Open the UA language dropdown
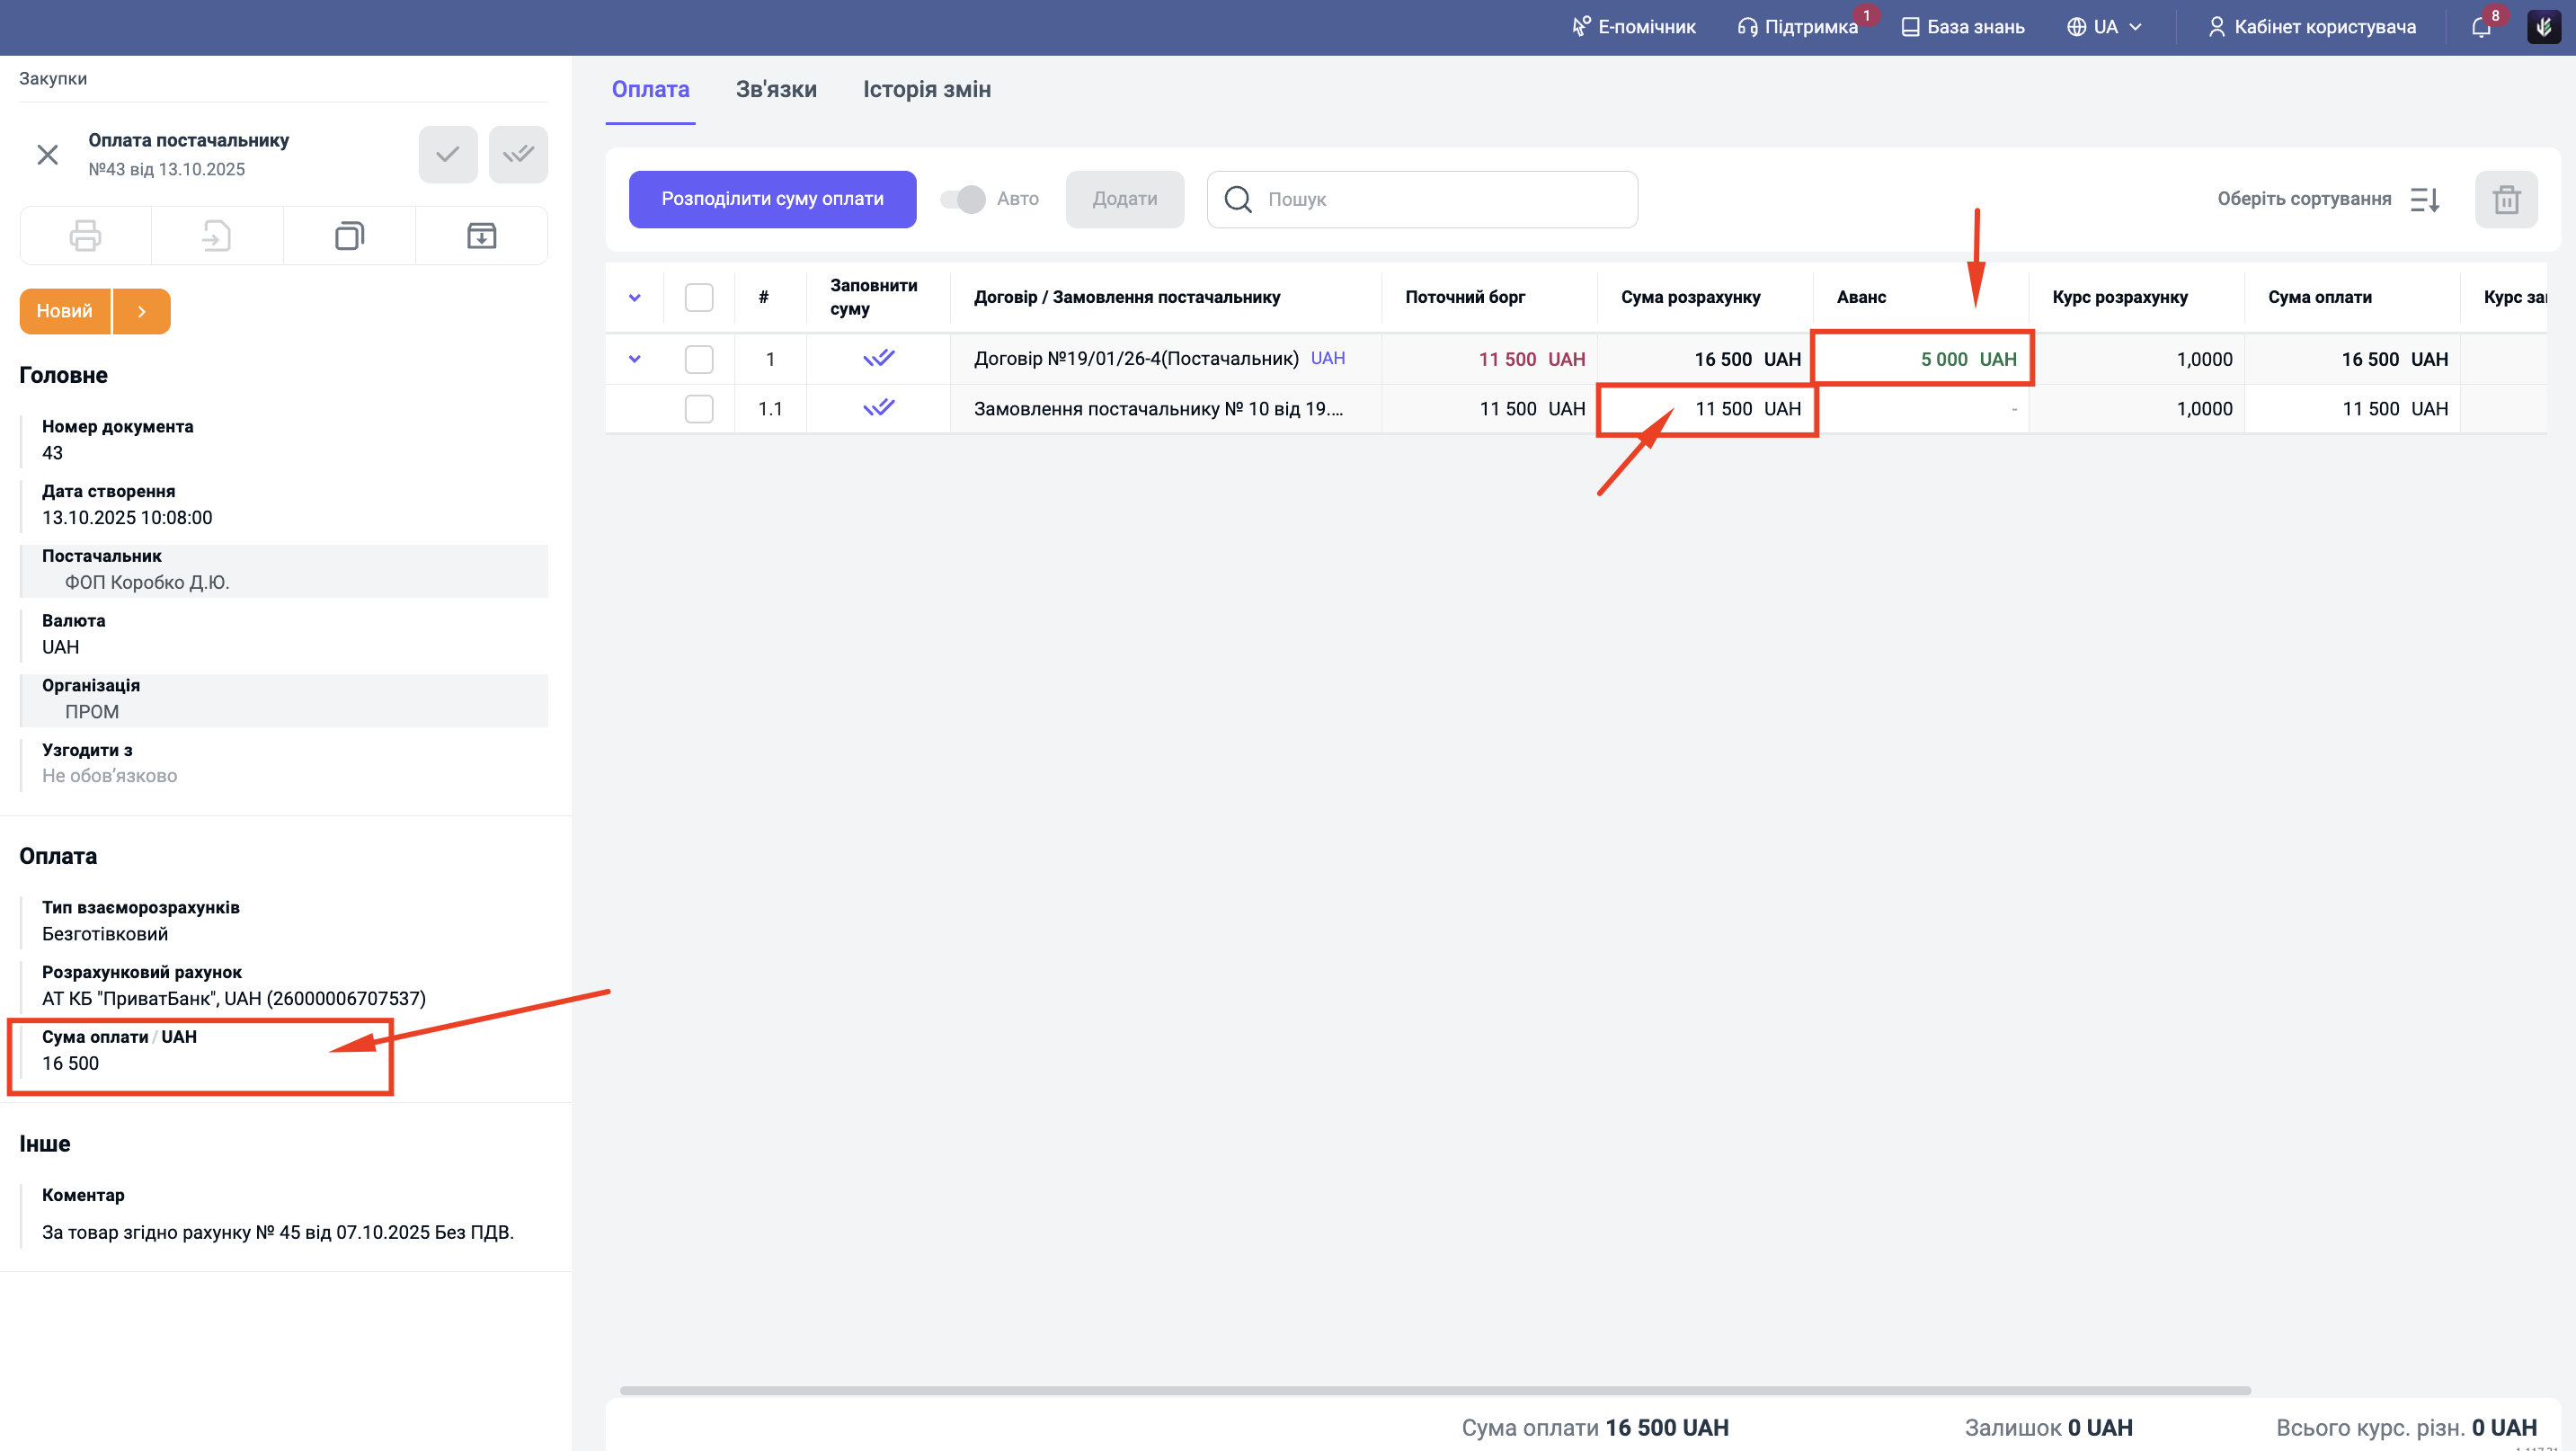The width and height of the screenshot is (2576, 1451). 2104,27
